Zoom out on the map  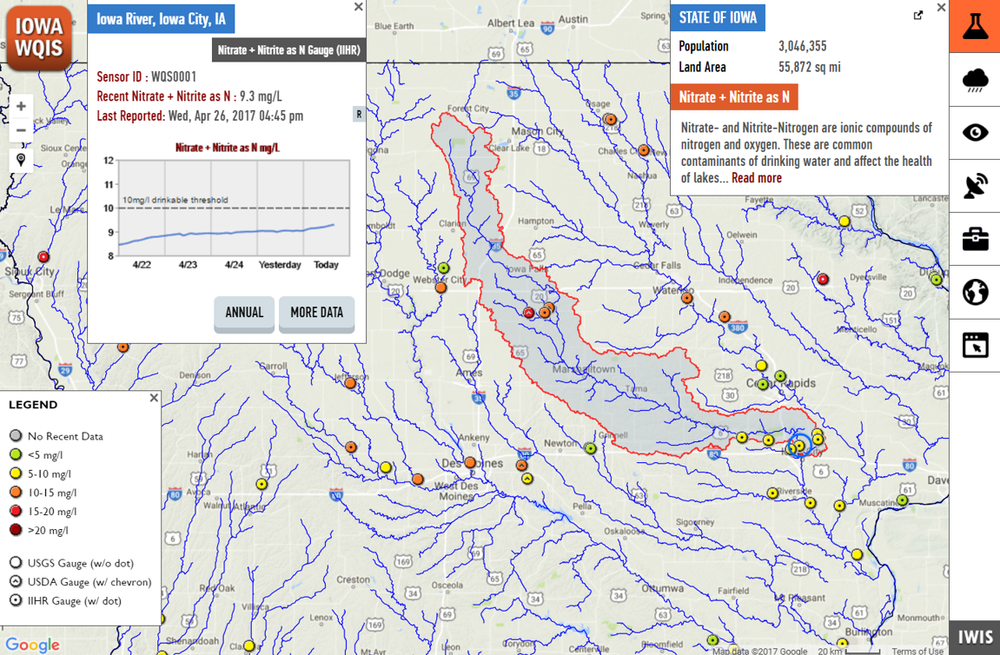pyautogui.click(x=21, y=130)
